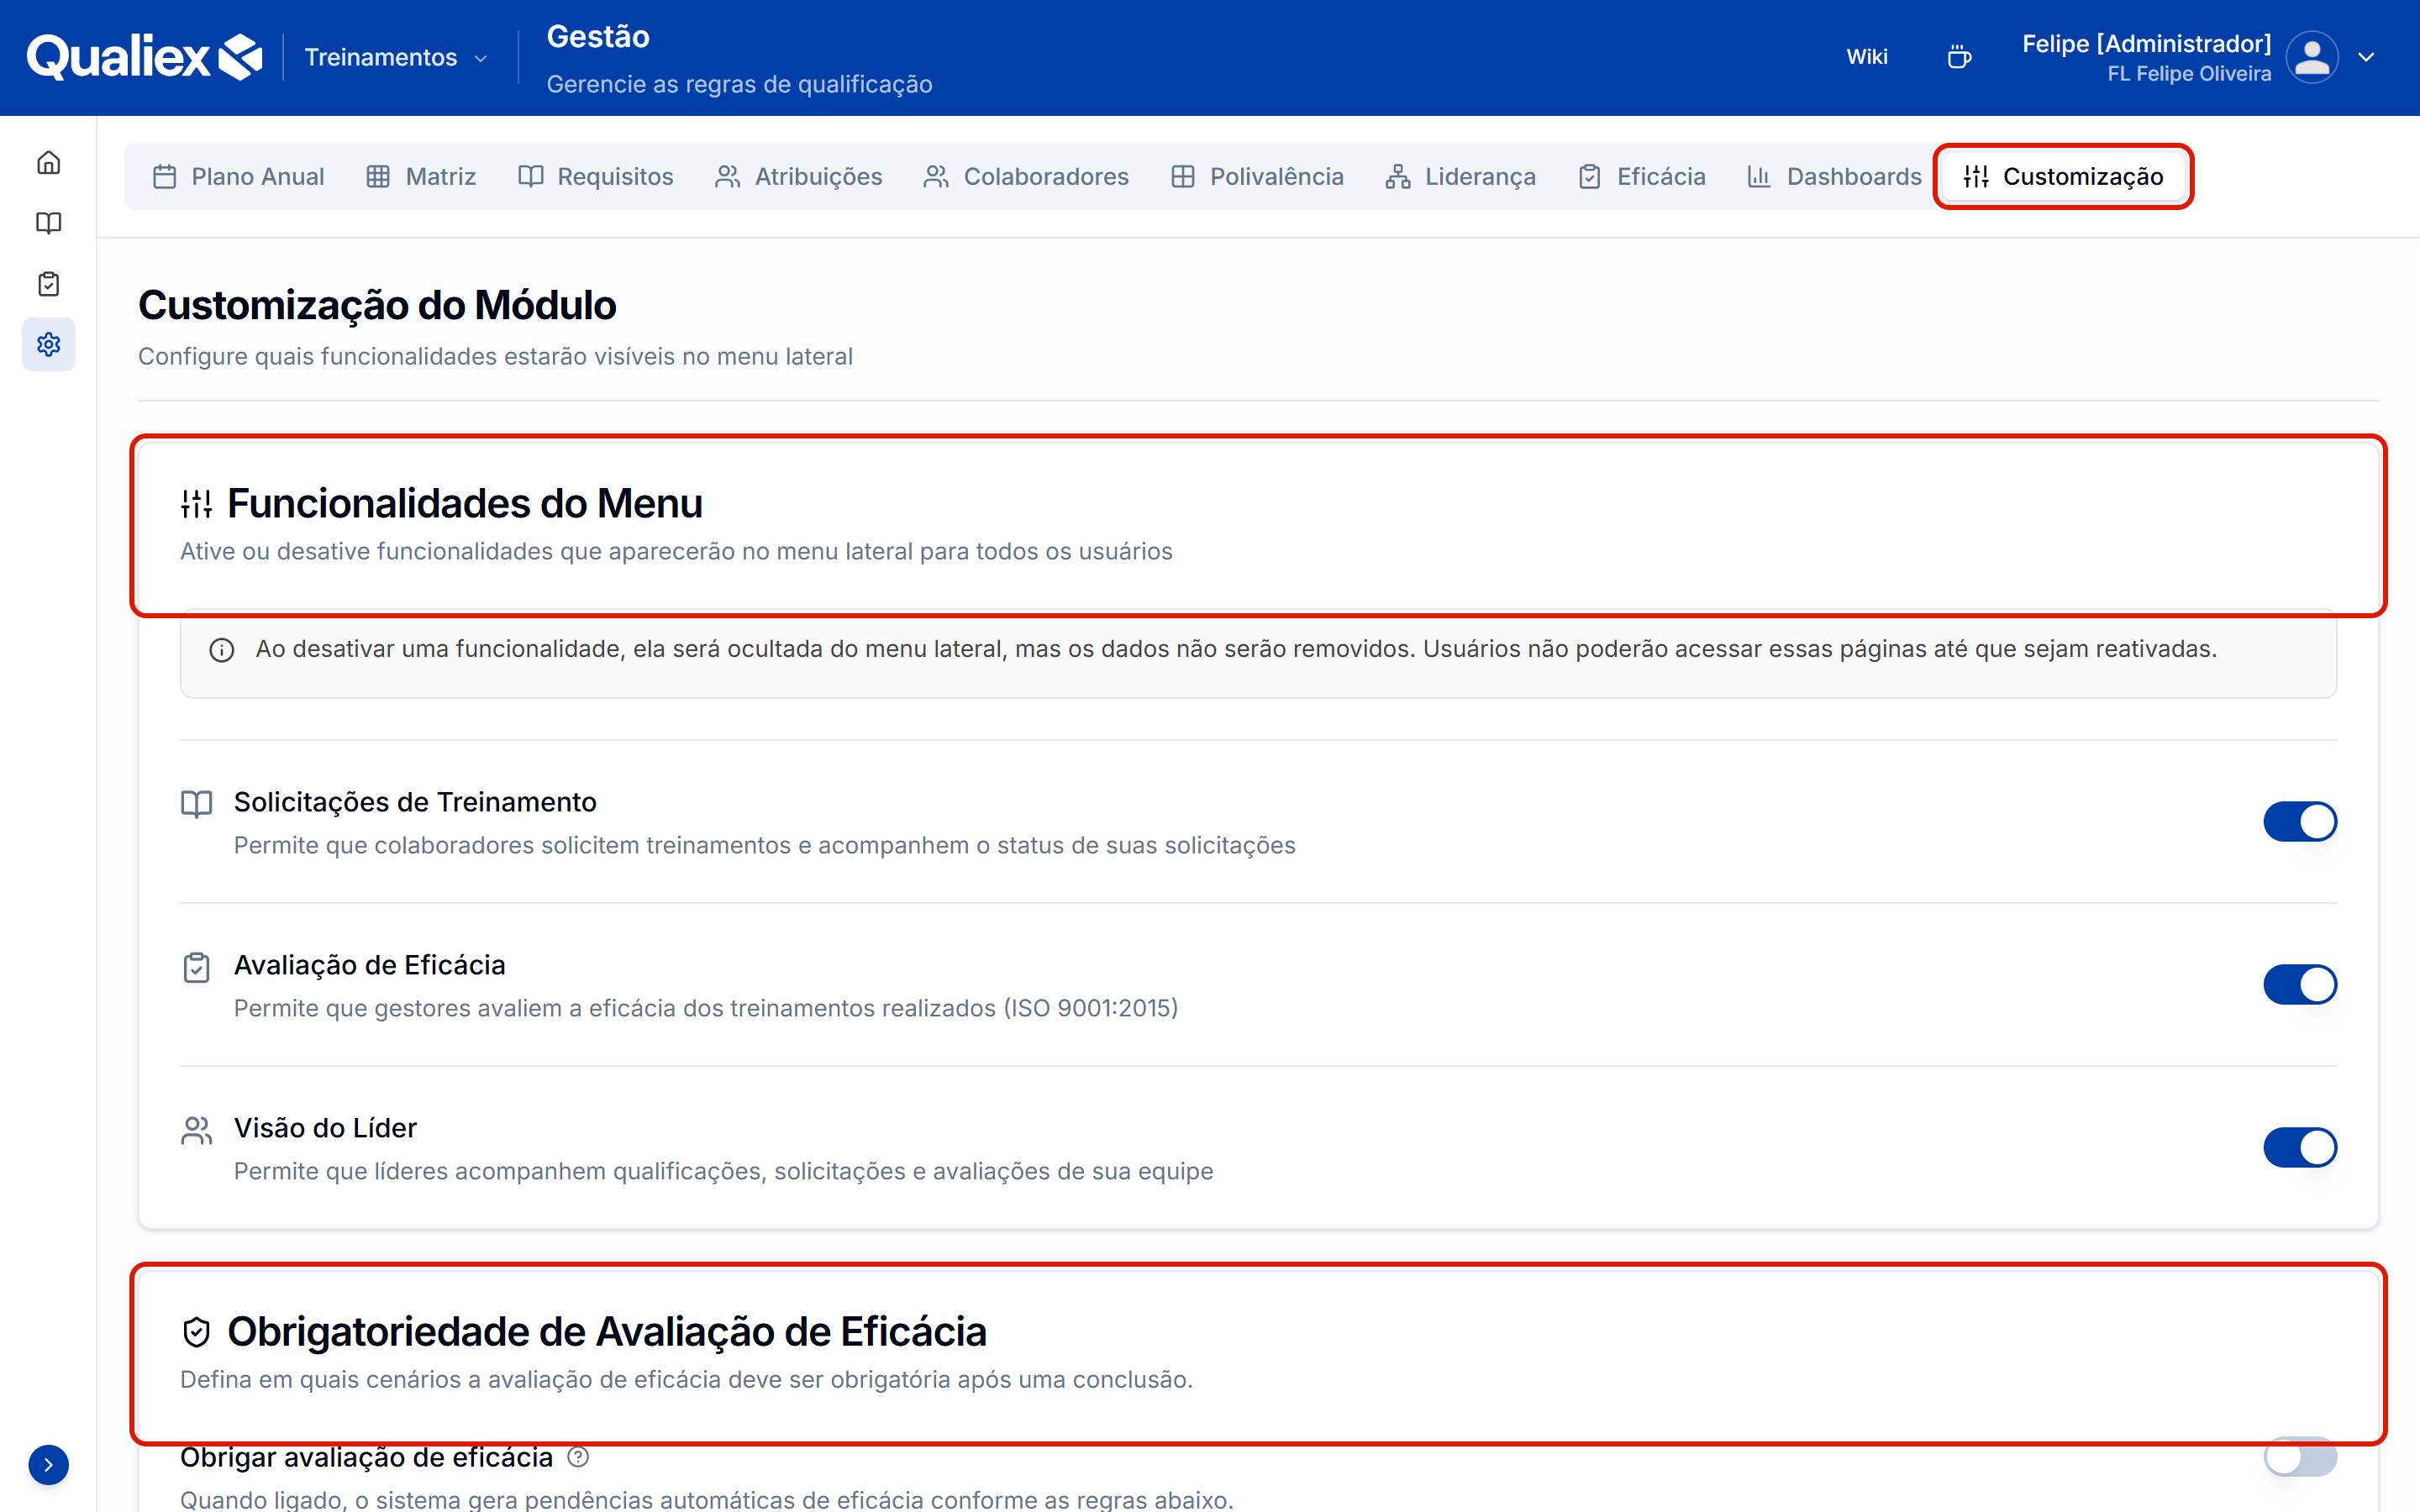Viewport: 2420px width, 1512px height.
Task: Expand the user account chevron menu
Action: 2366,57
